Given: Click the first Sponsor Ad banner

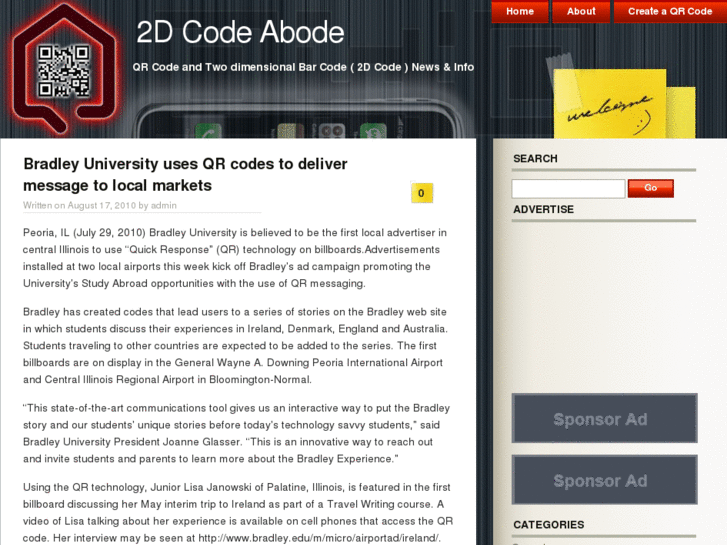Looking at the screenshot, I should tap(604, 418).
